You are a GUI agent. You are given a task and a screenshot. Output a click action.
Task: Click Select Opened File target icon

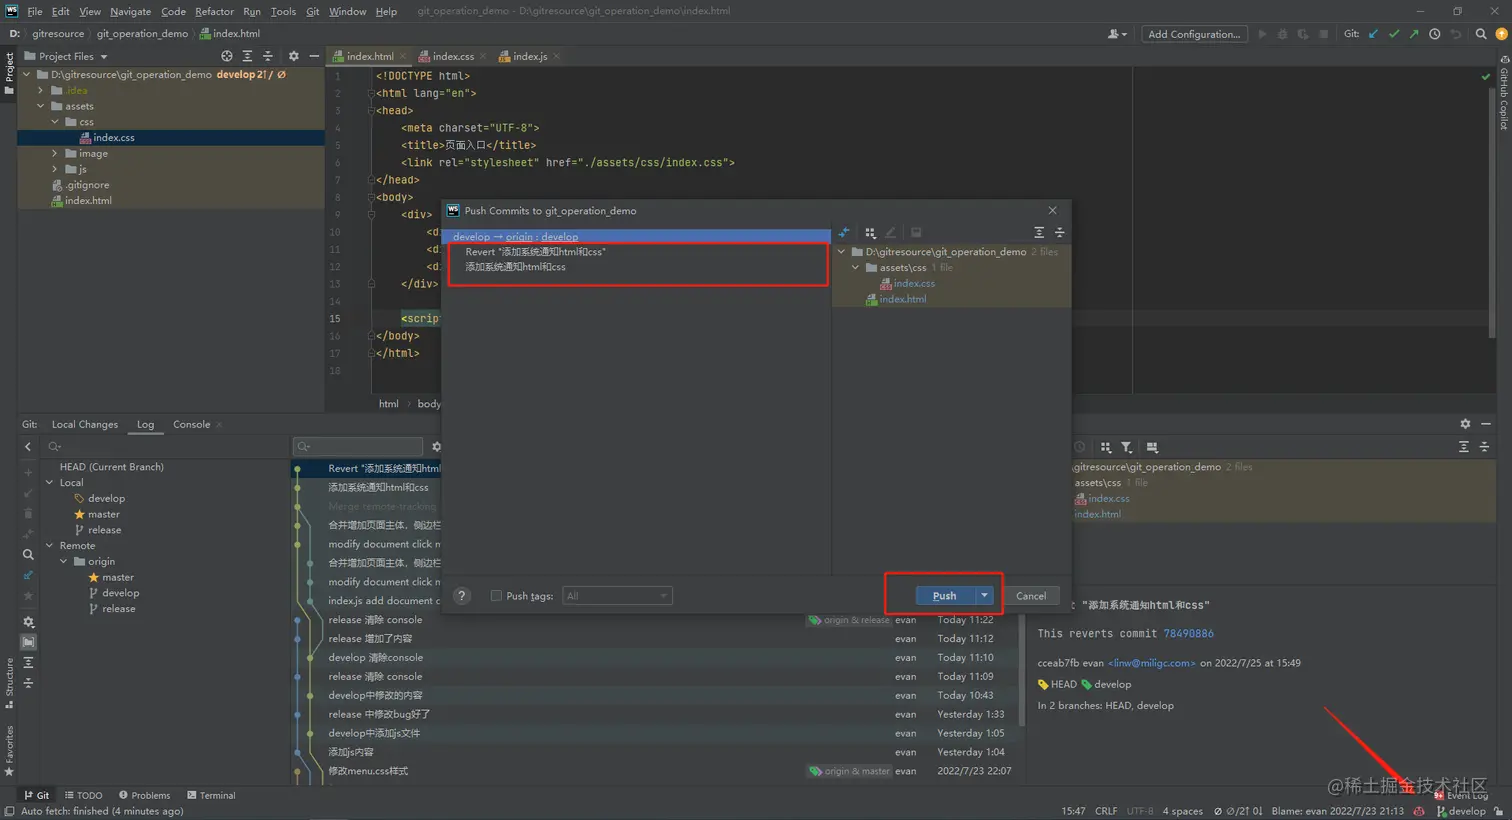227,56
